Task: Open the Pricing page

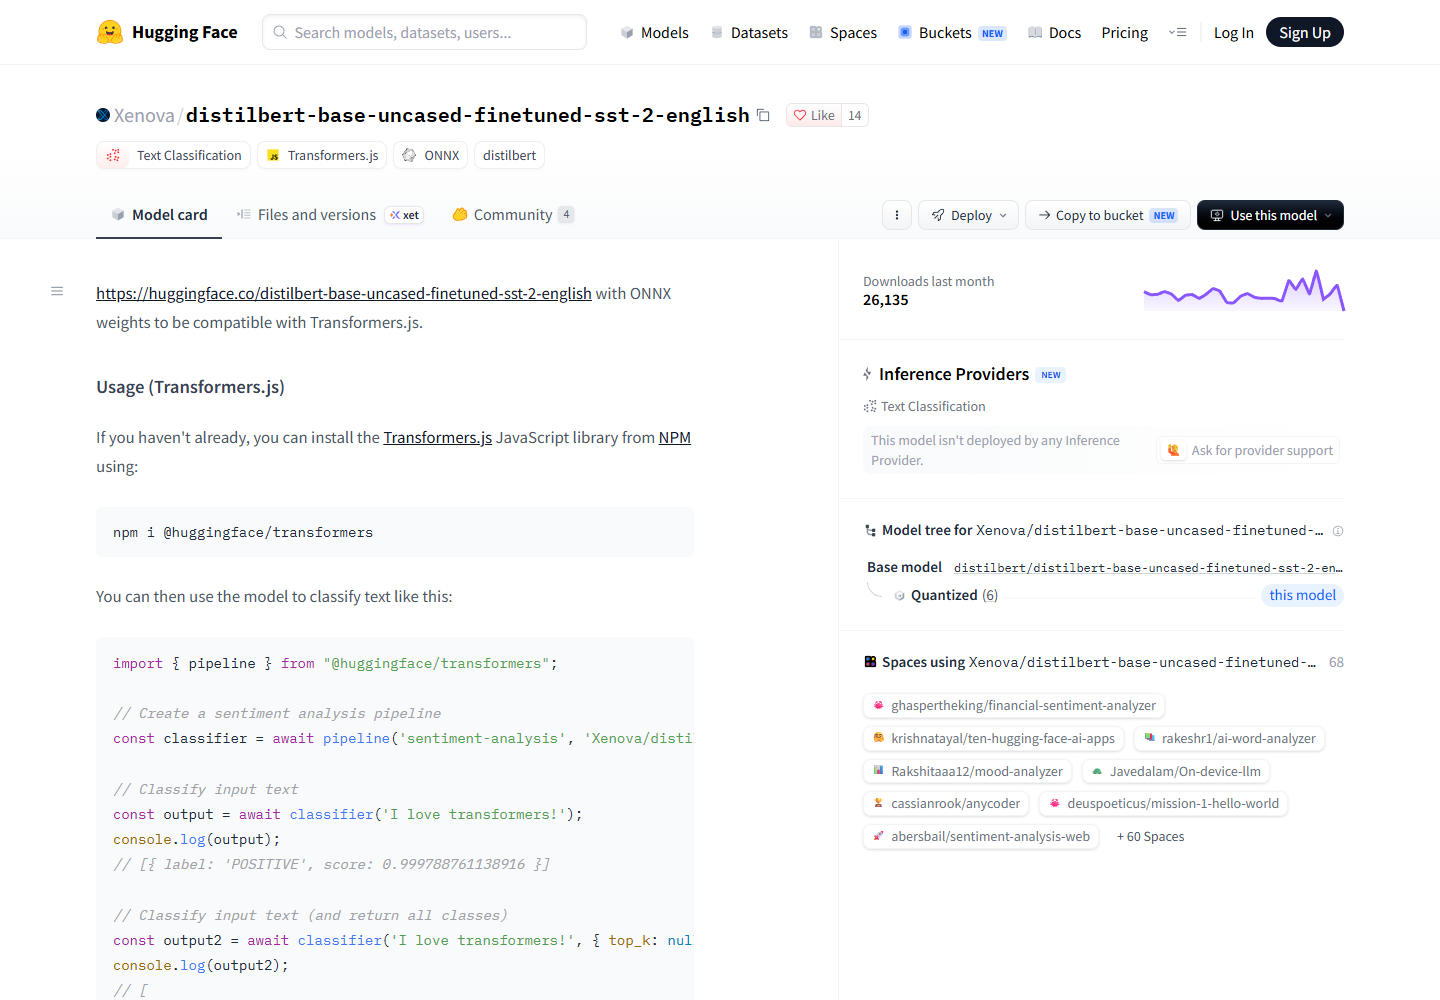Action: pos(1125,33)
